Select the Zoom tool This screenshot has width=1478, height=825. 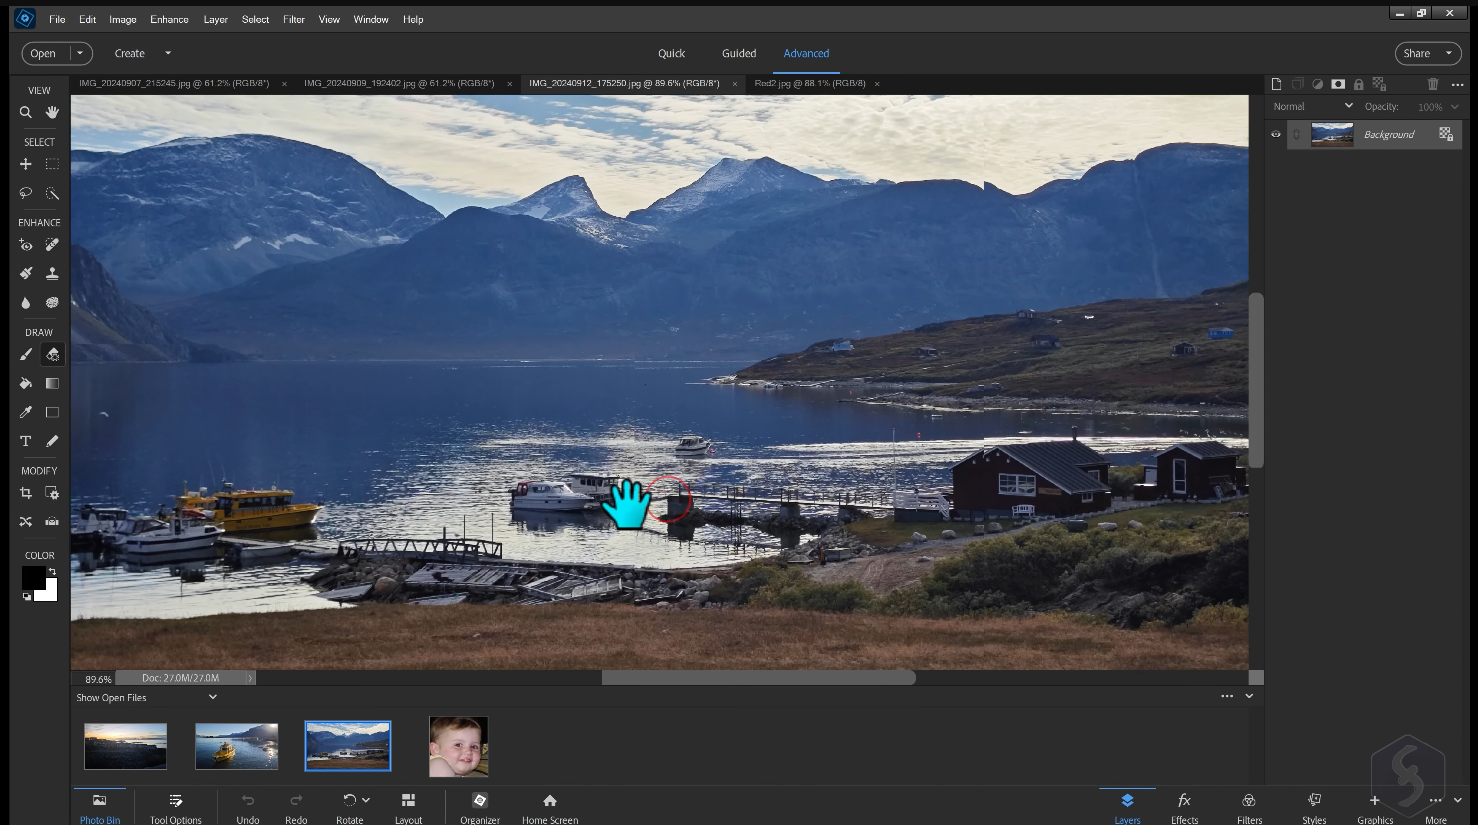point(26,113)
